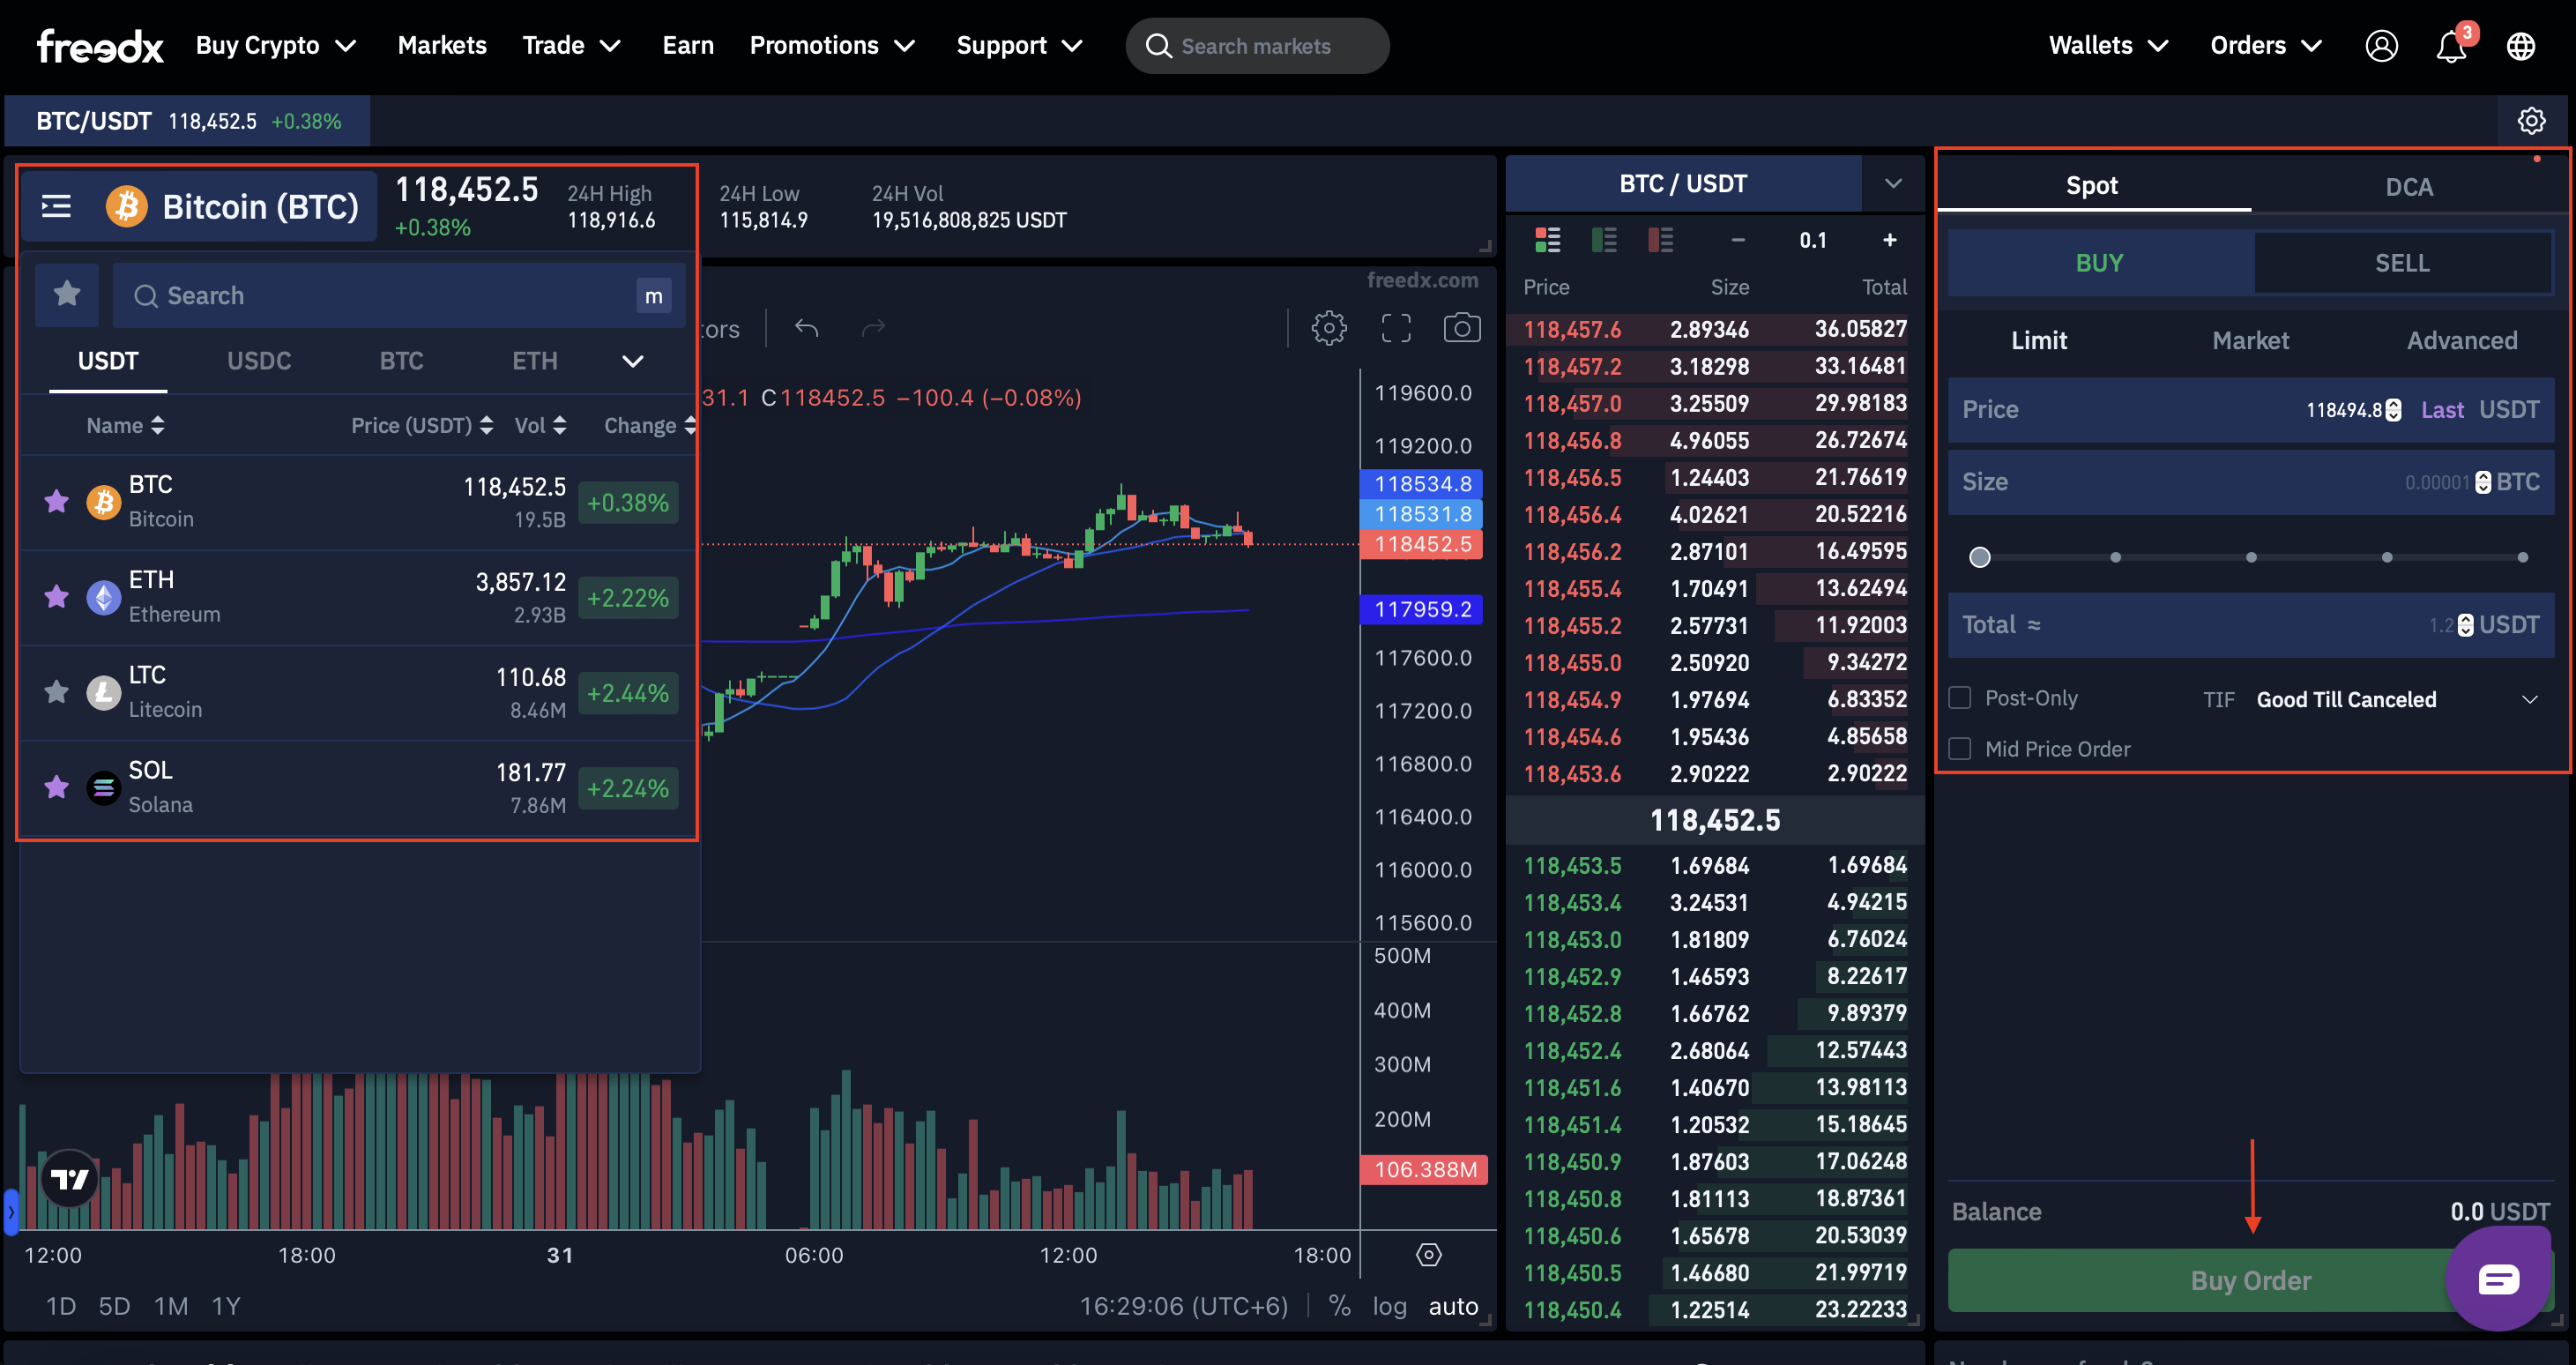Open the notifications bell

tap(2451, 46)
